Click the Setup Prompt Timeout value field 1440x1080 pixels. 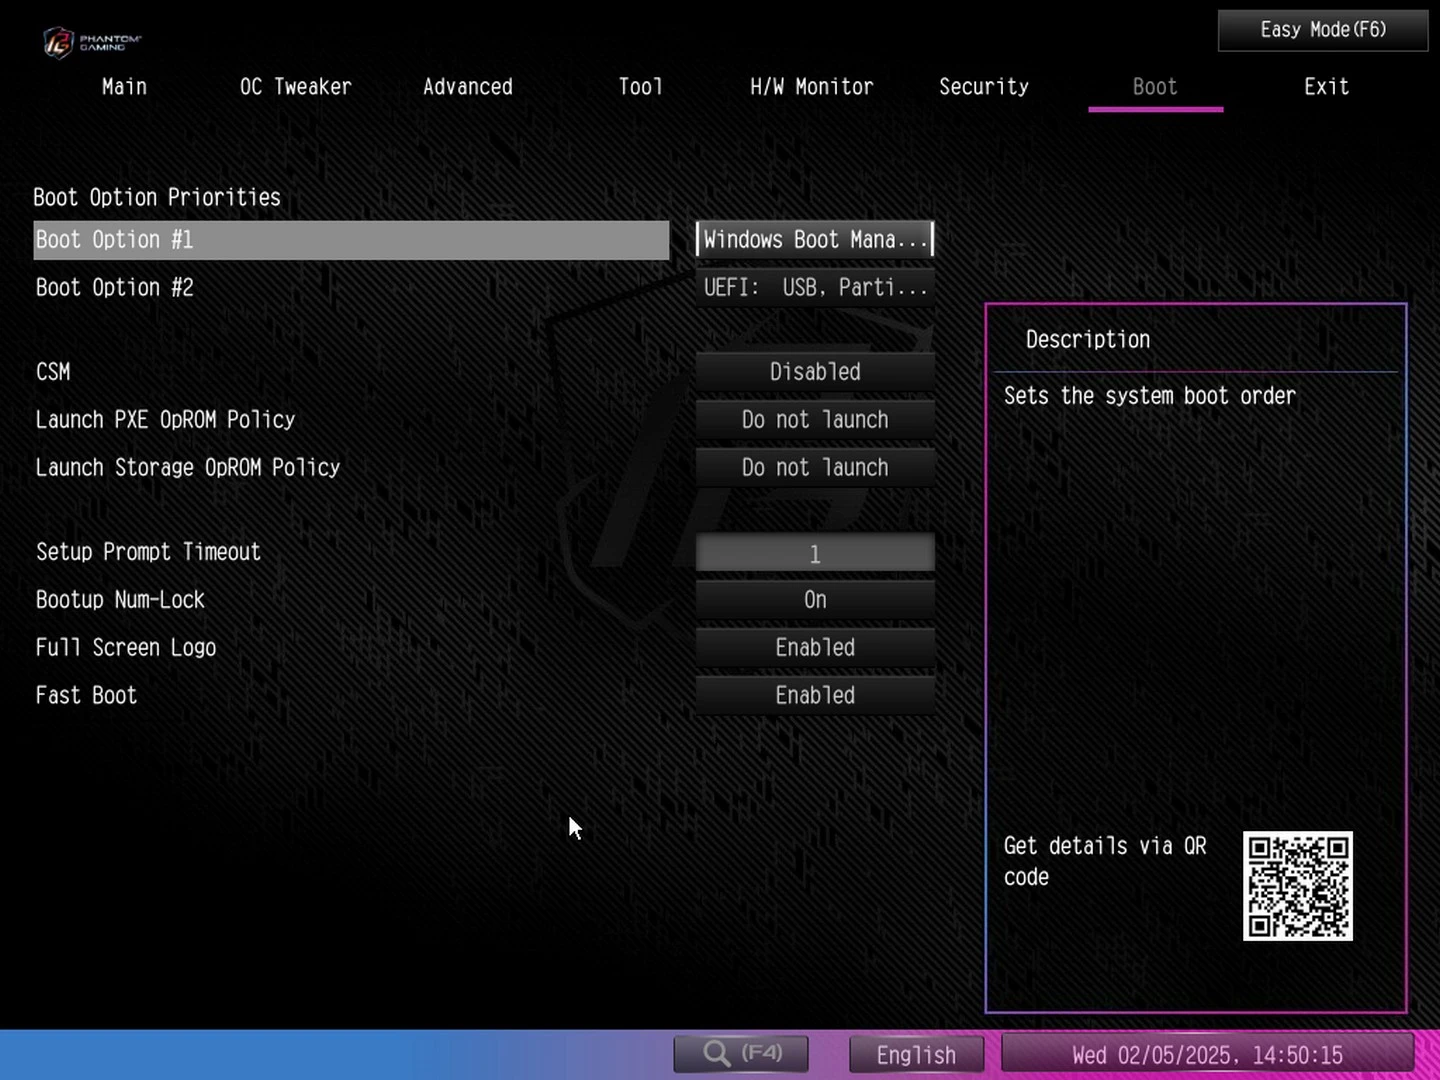tap(815, 553)
